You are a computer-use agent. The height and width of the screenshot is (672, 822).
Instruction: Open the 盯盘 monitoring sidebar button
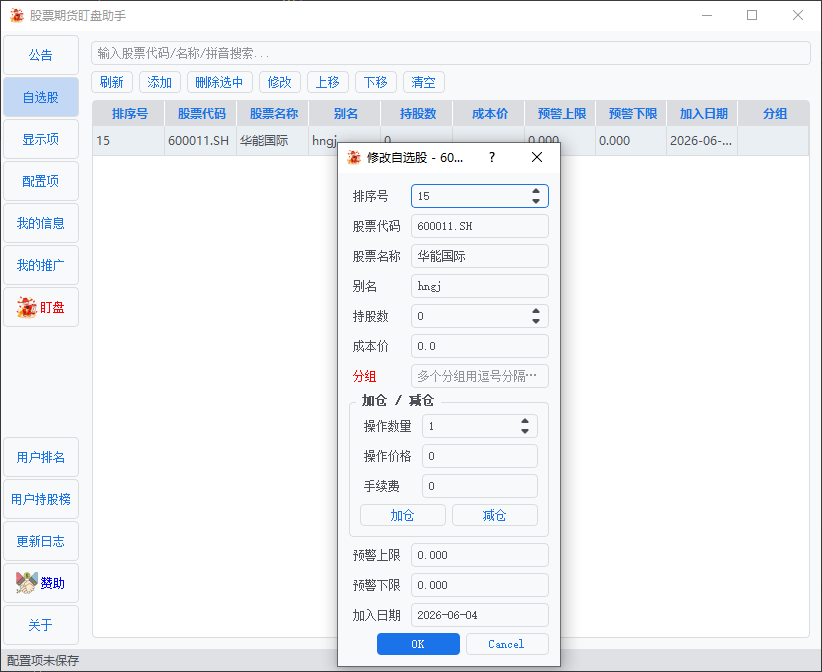pyautogui.click(x=41, y=307)
